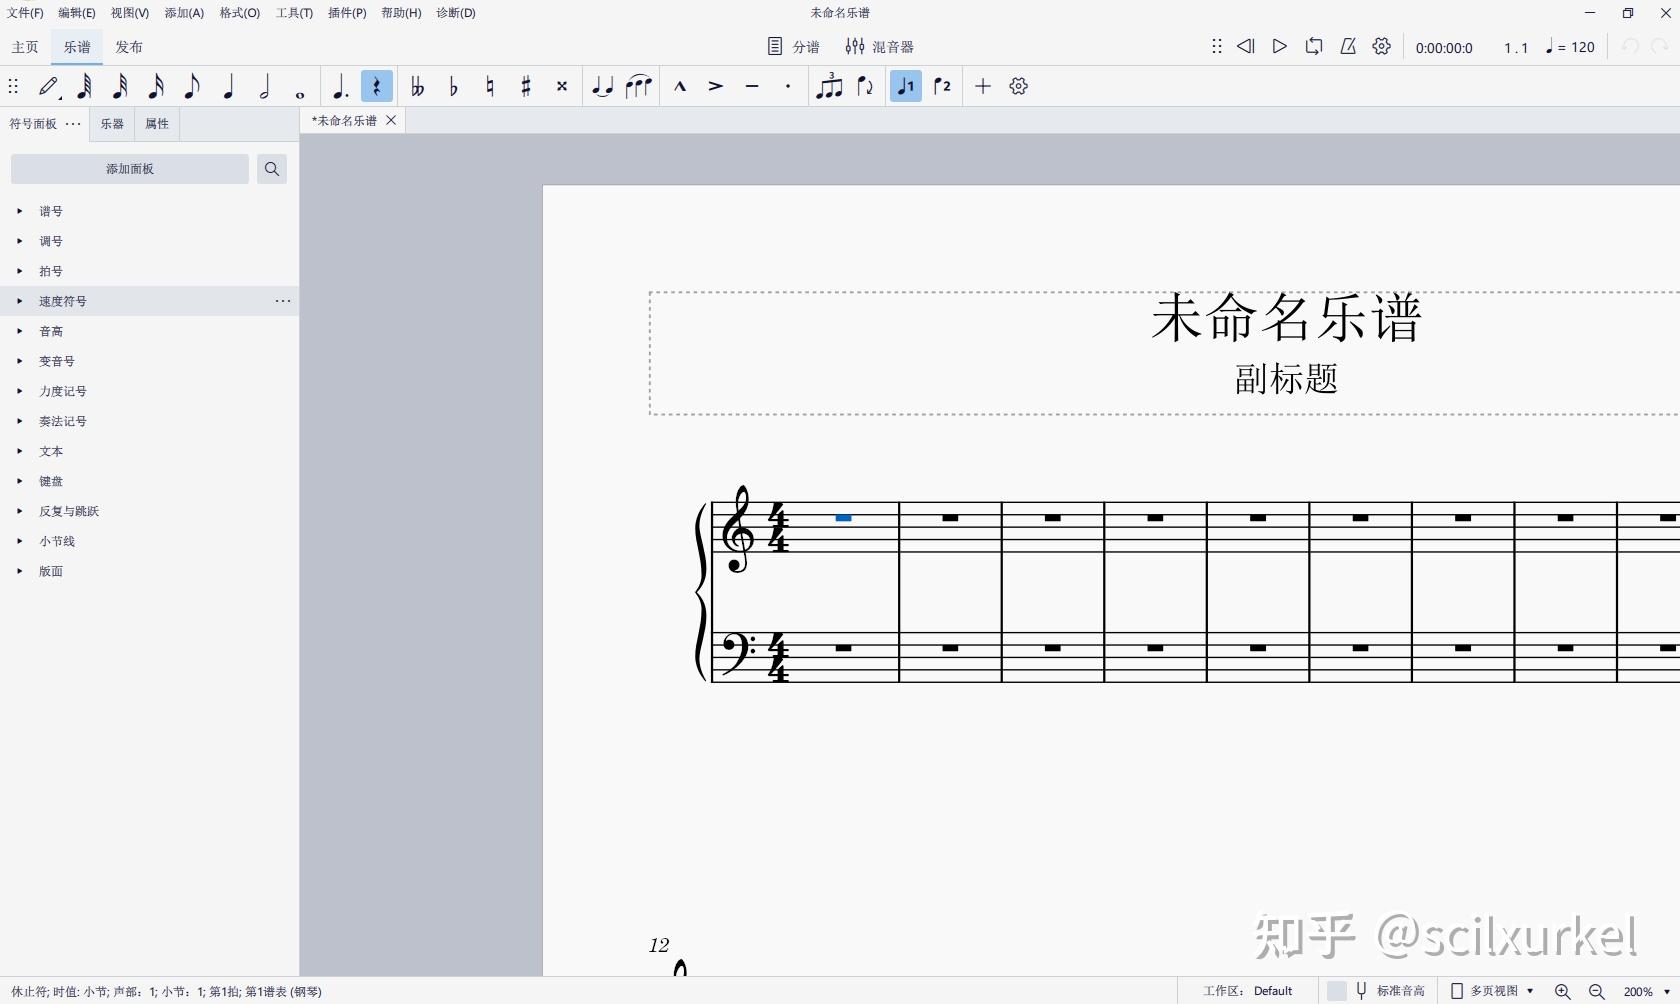Search the palettes with magnifier icon

[x=272, y=169]
